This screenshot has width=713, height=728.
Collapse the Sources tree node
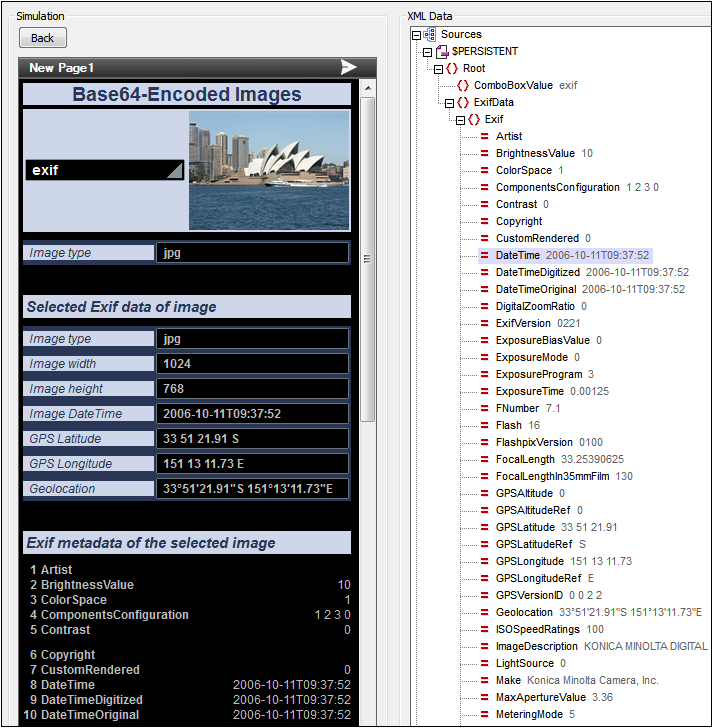[417, 34]
